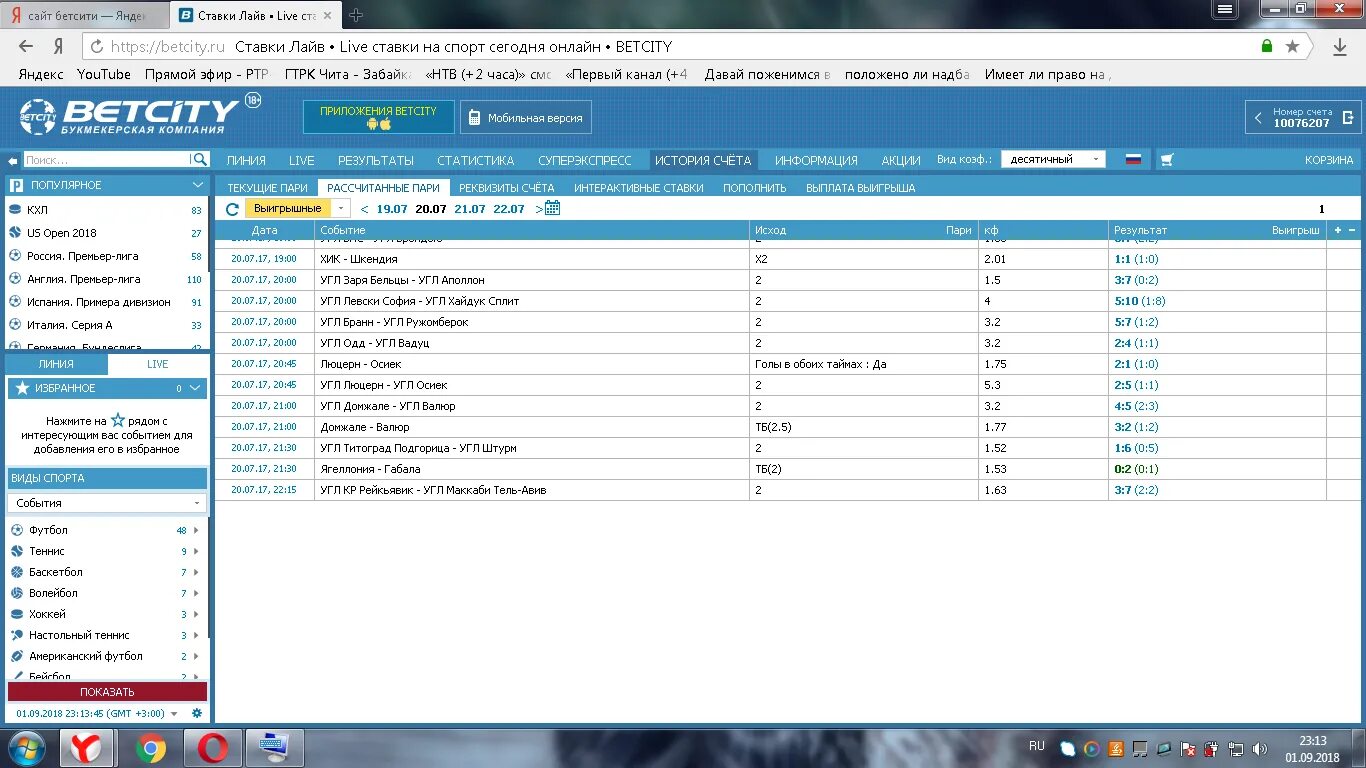
Task: Open a new browser tab with plus
Action: [x=355, y=15]
